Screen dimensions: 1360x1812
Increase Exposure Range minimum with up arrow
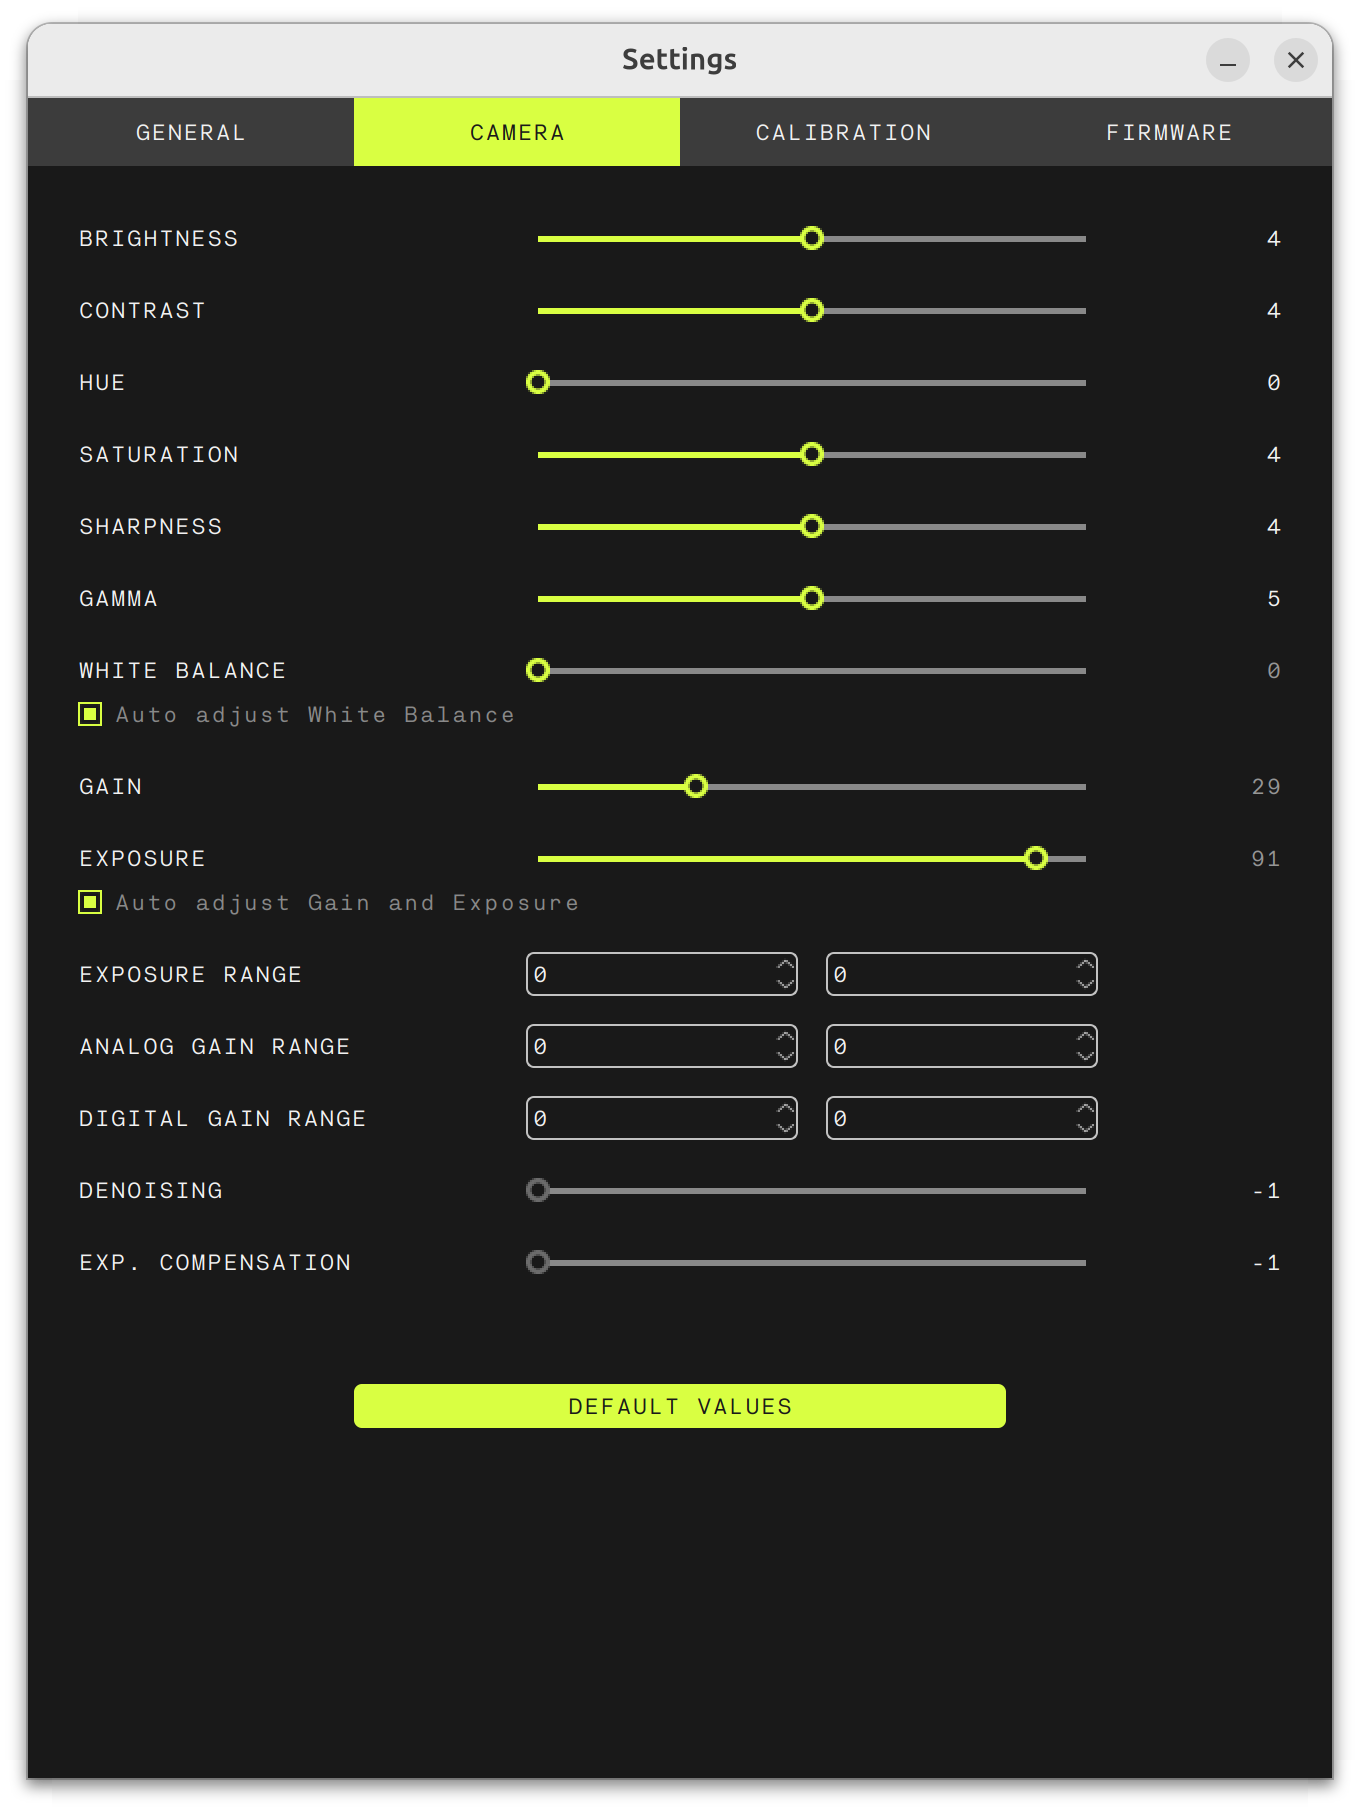tap(785, 964)
